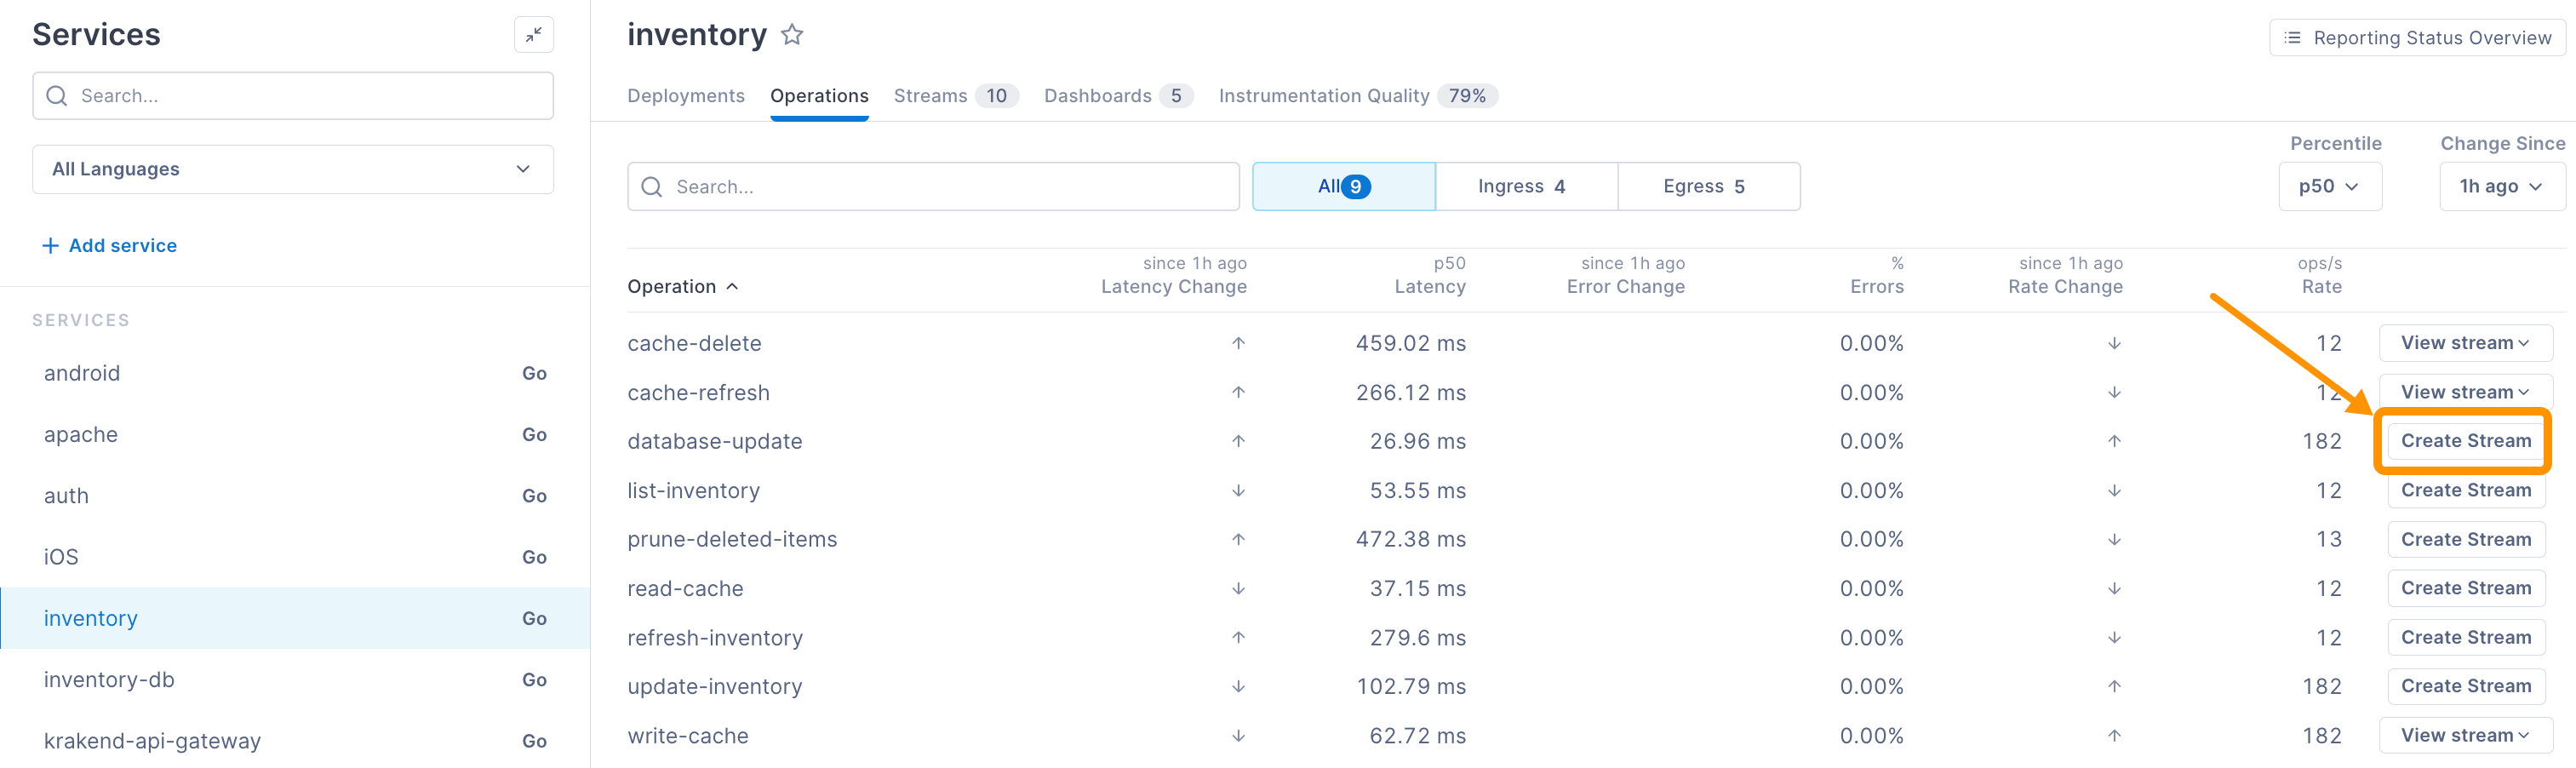This screenshot has height=768, width=2576.
Task: Click the magnifier icon in the Services search box
Action: click(x=57, y=95)
